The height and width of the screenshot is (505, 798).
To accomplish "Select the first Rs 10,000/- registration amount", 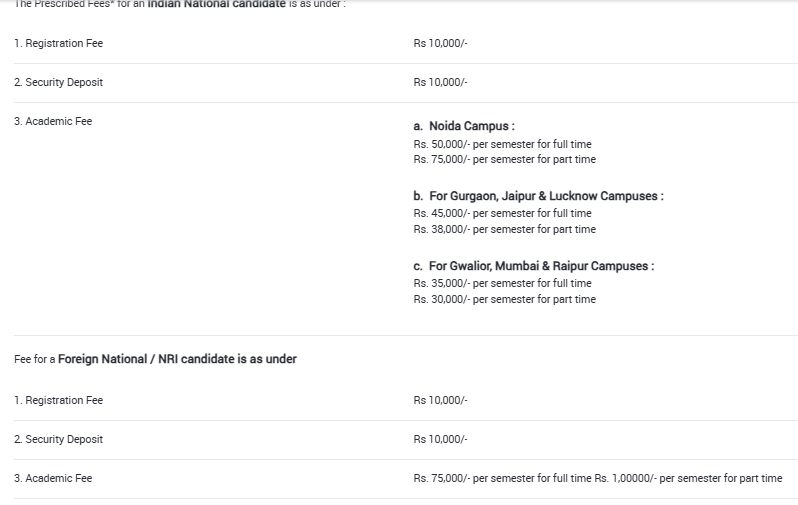I will (x=440, y=43).
